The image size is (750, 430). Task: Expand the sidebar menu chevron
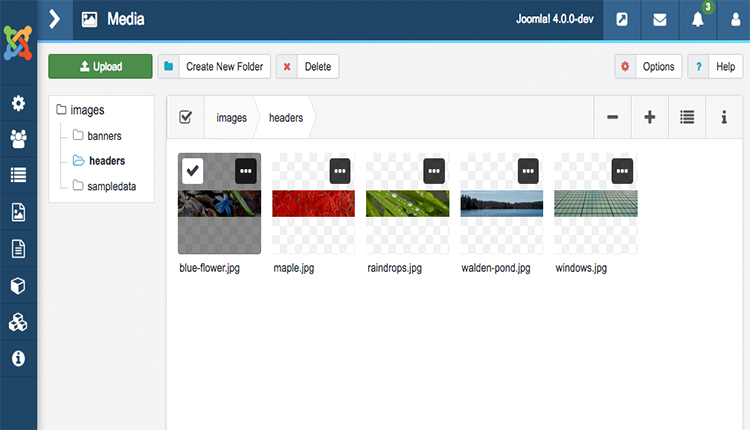tap(55, 19)
